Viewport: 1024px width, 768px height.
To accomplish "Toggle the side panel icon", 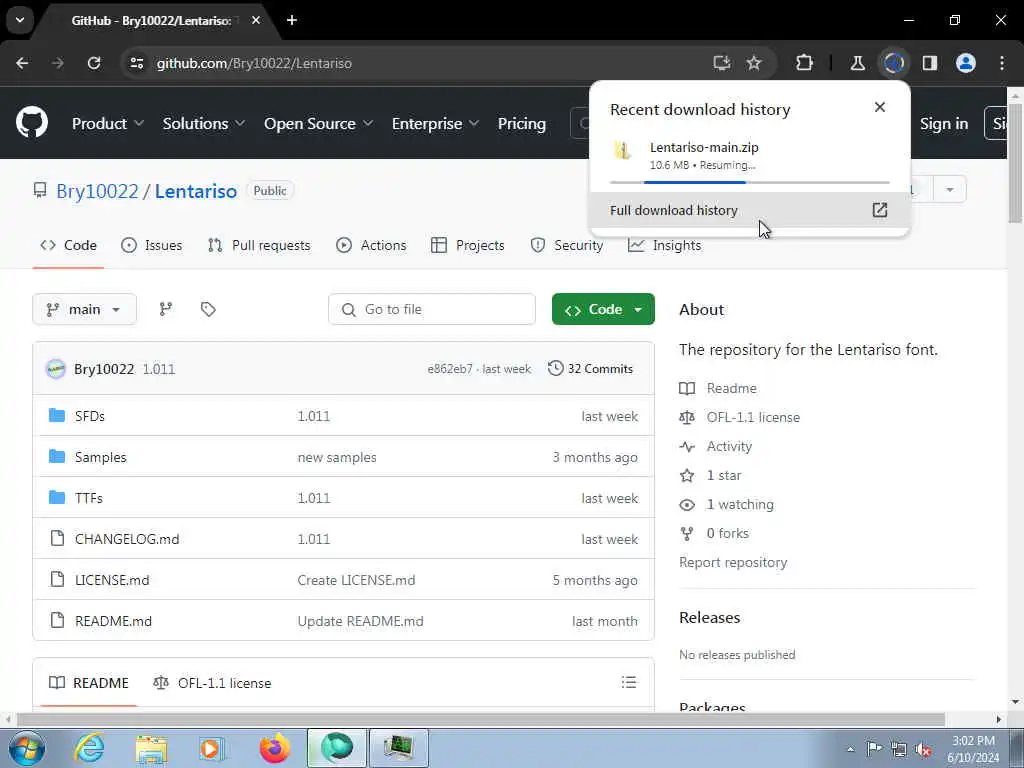I will (x=930, y=63).
